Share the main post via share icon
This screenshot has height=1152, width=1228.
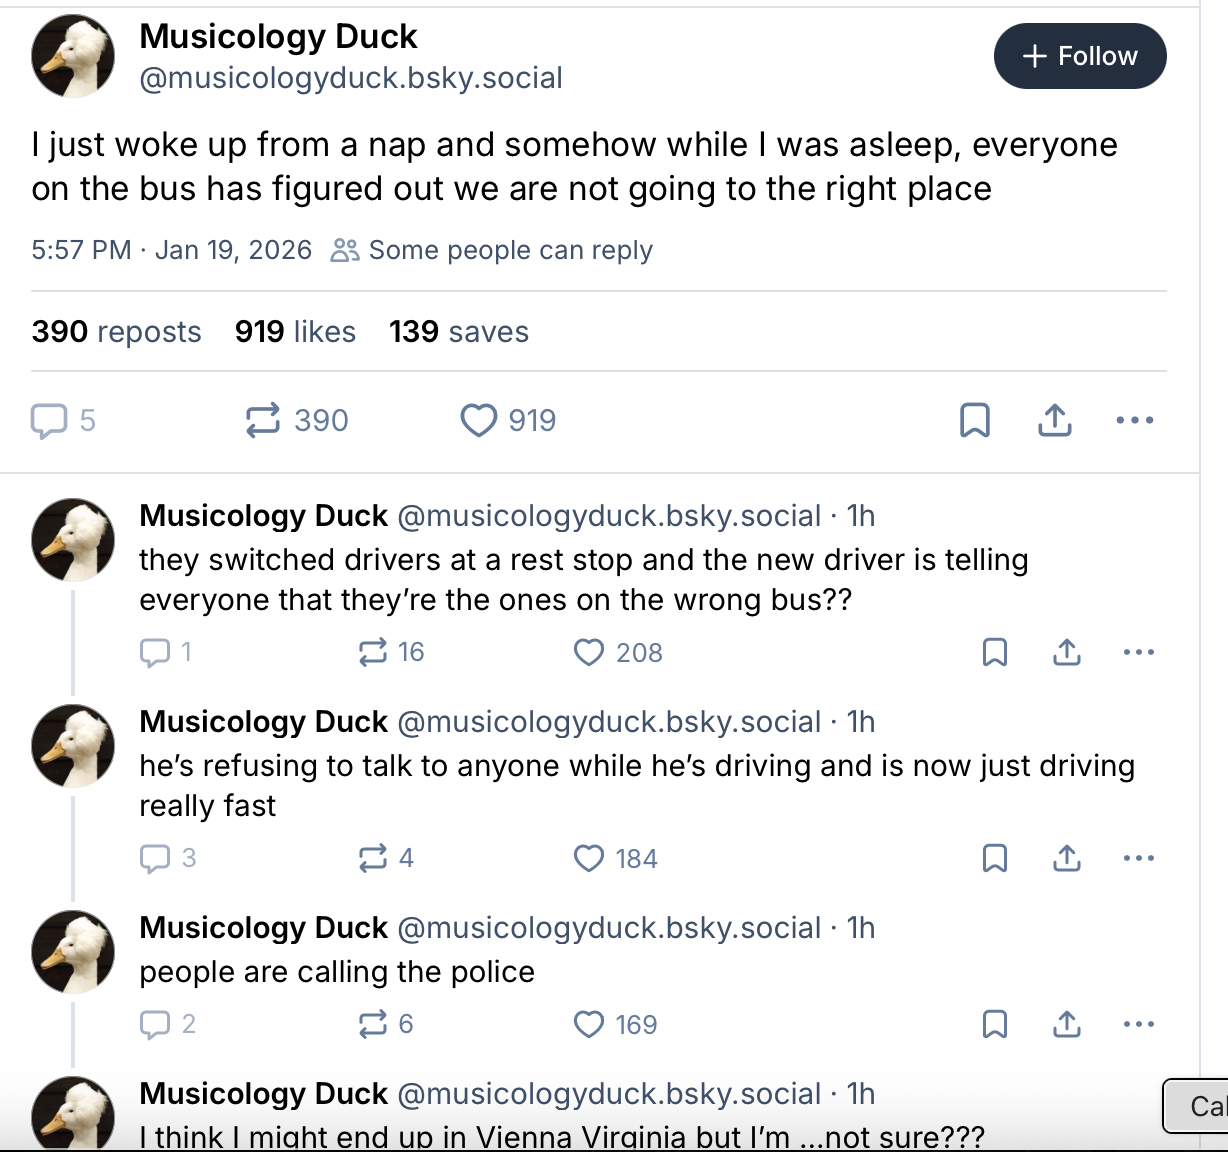coord(1054,420)
